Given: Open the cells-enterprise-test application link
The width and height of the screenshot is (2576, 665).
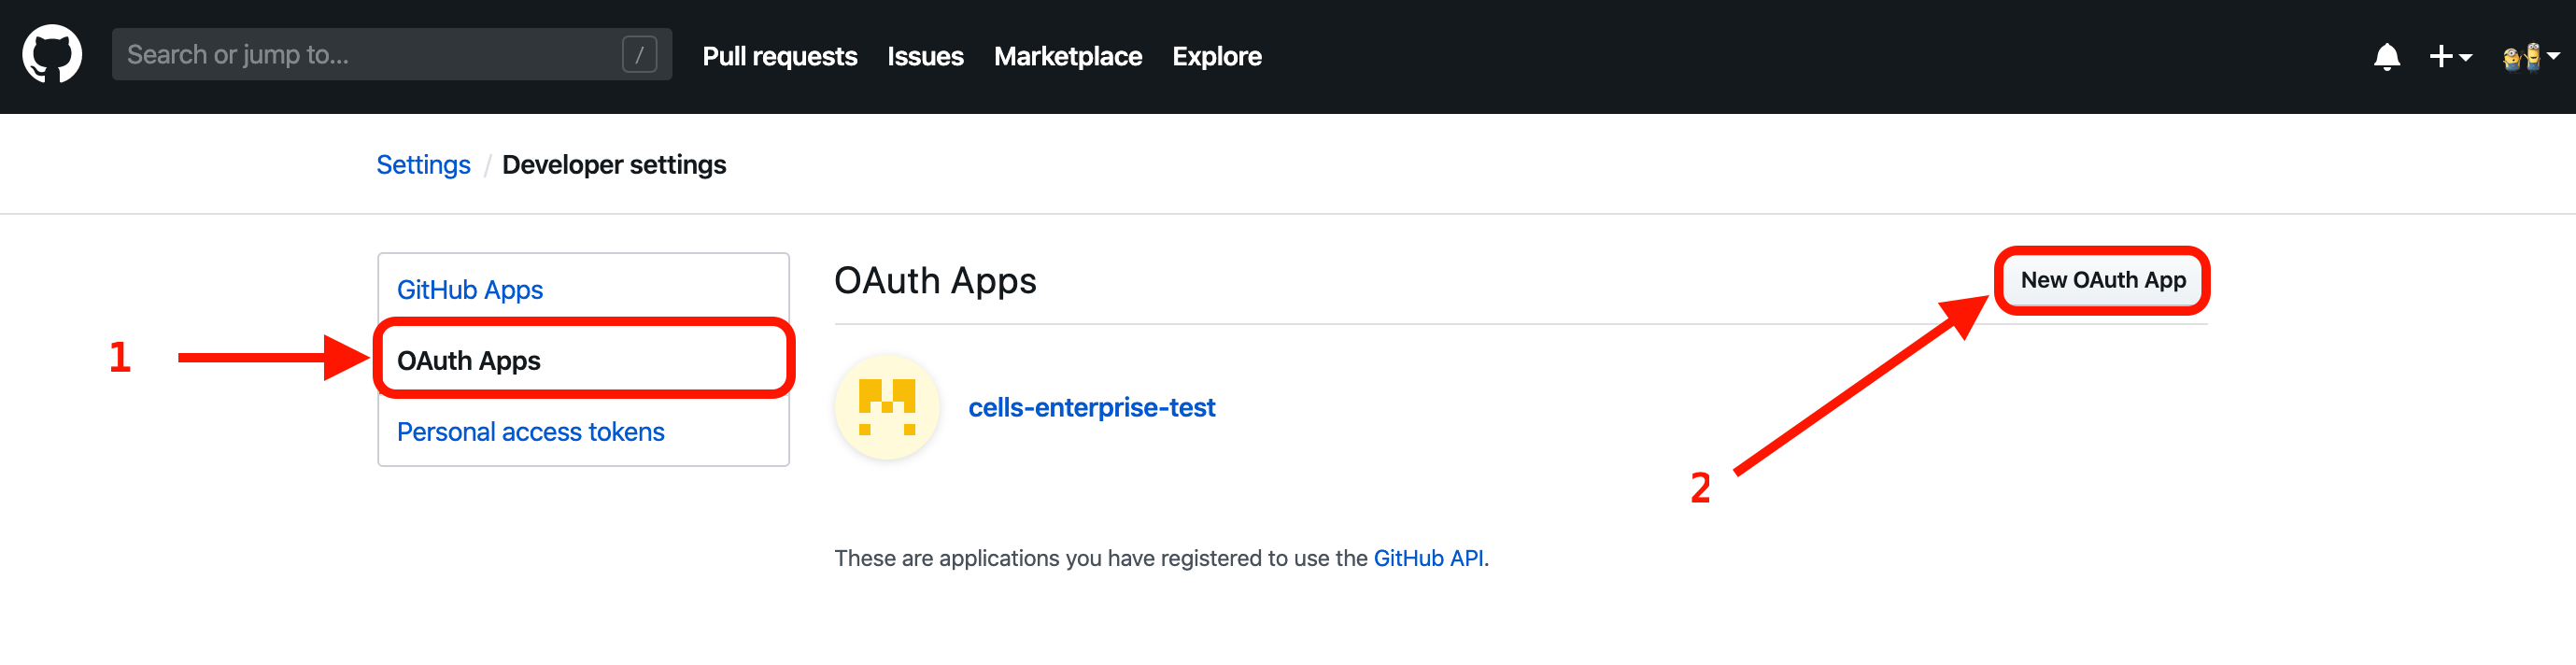Looking at the screenshot, I should 1091,407.
